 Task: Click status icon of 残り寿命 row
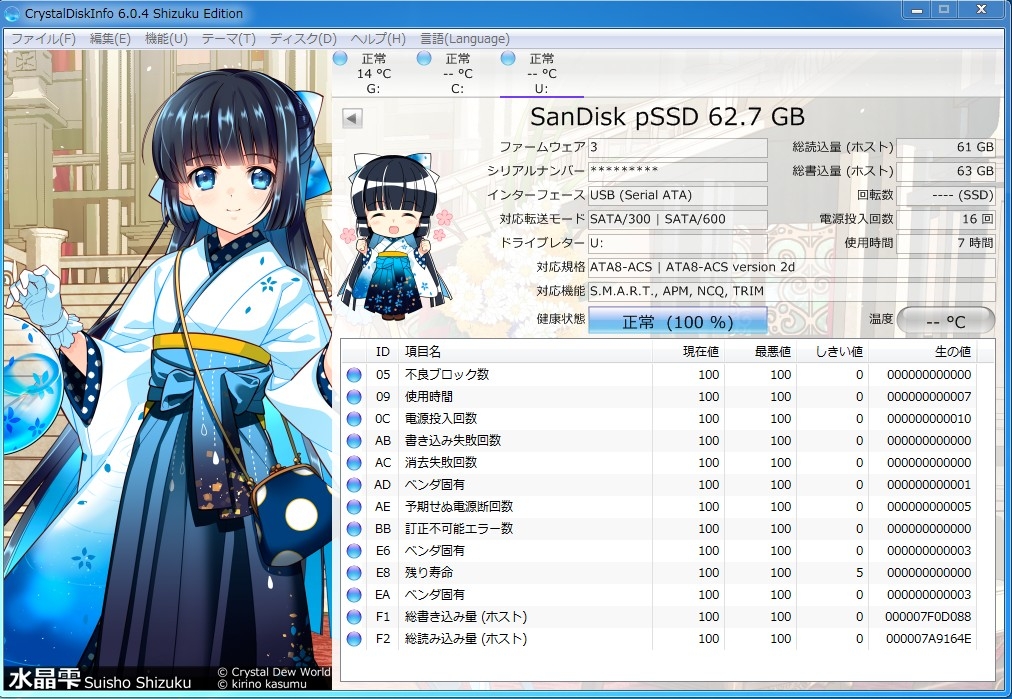click(354, 572)
